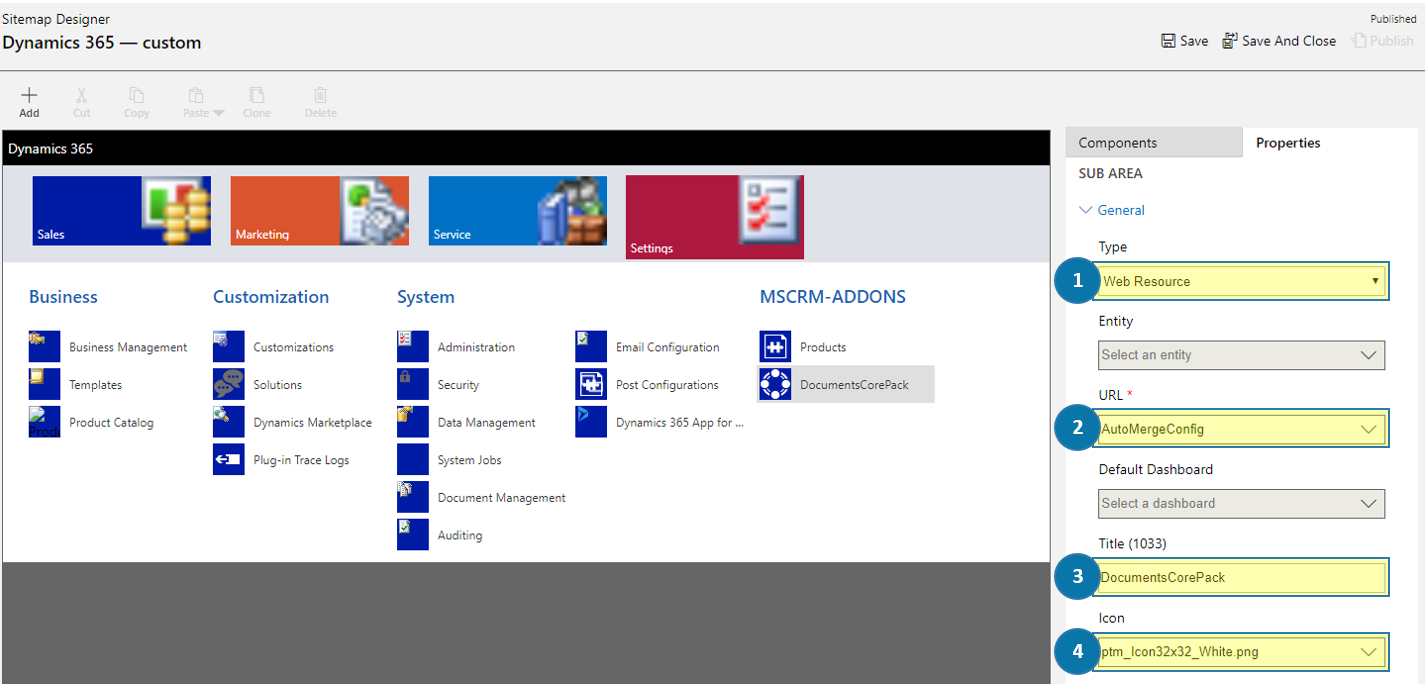Click the Customizations subarea icon
1425x684 pixels.
229,347
